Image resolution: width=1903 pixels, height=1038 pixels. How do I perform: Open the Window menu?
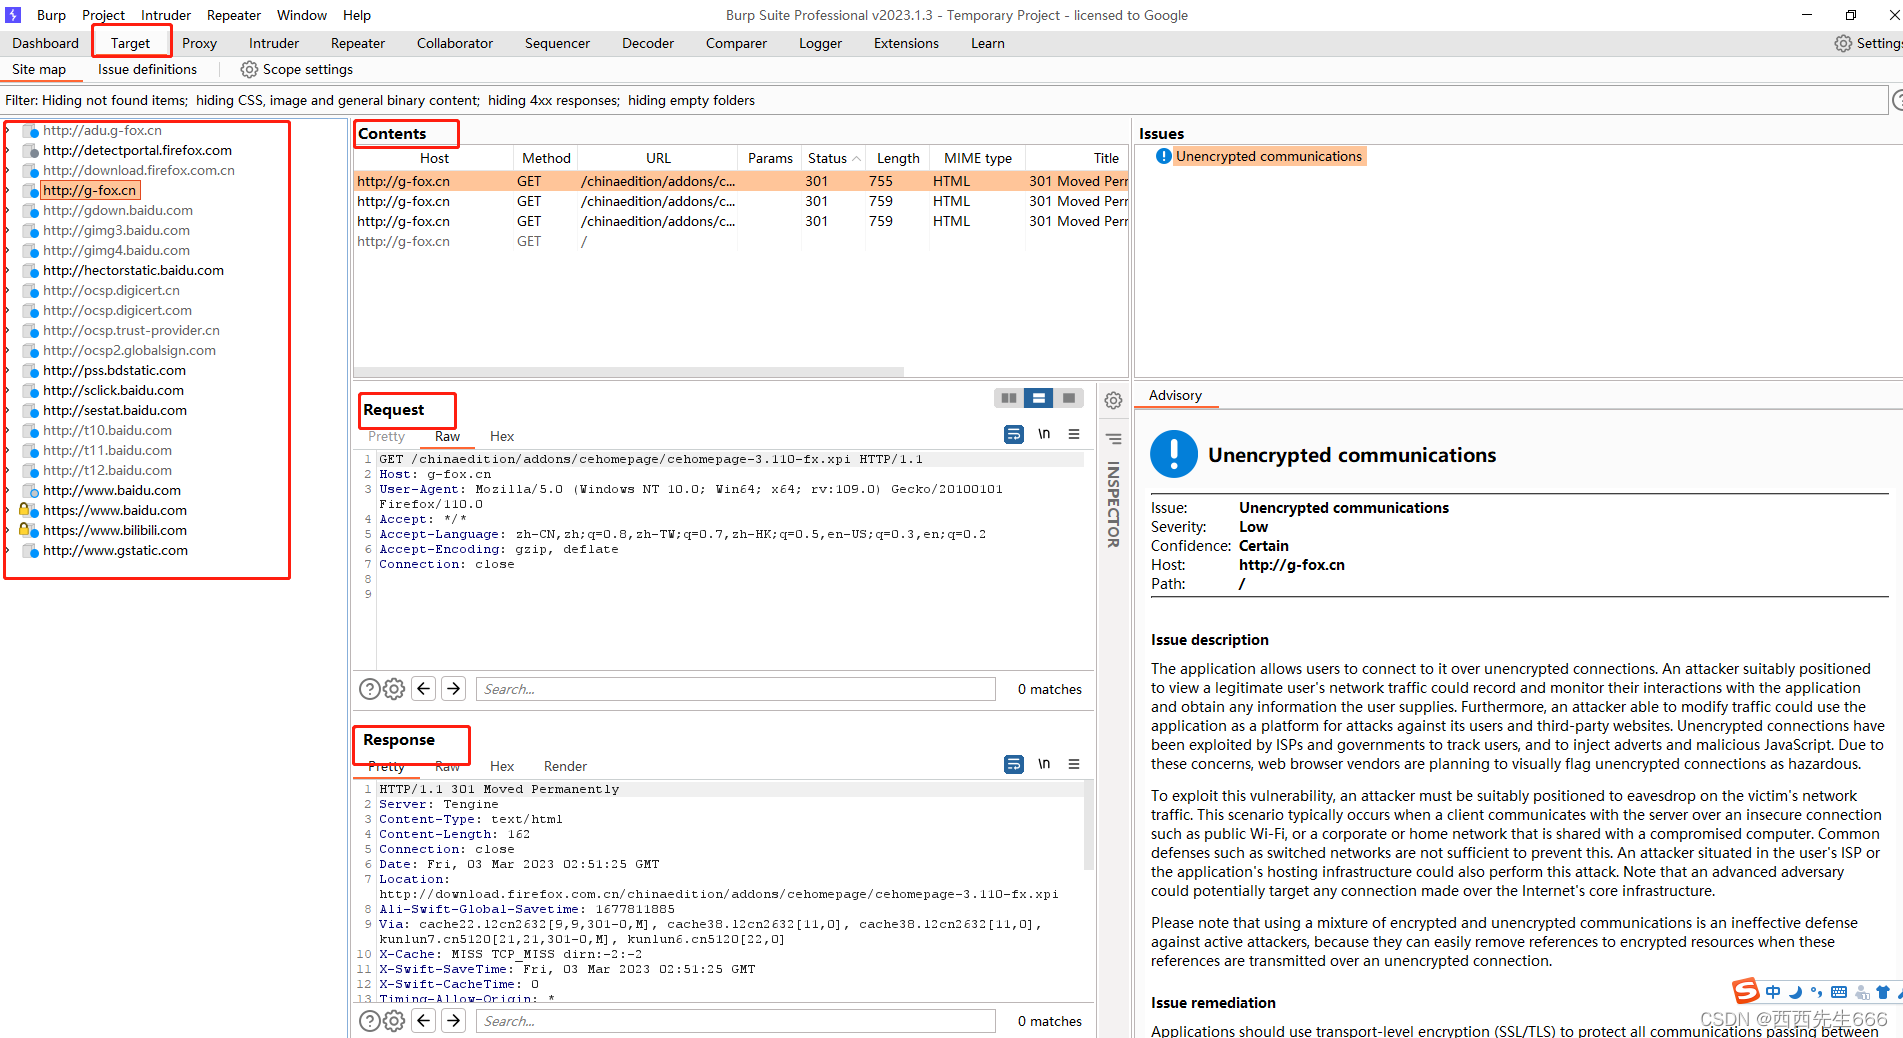point(302,15)
